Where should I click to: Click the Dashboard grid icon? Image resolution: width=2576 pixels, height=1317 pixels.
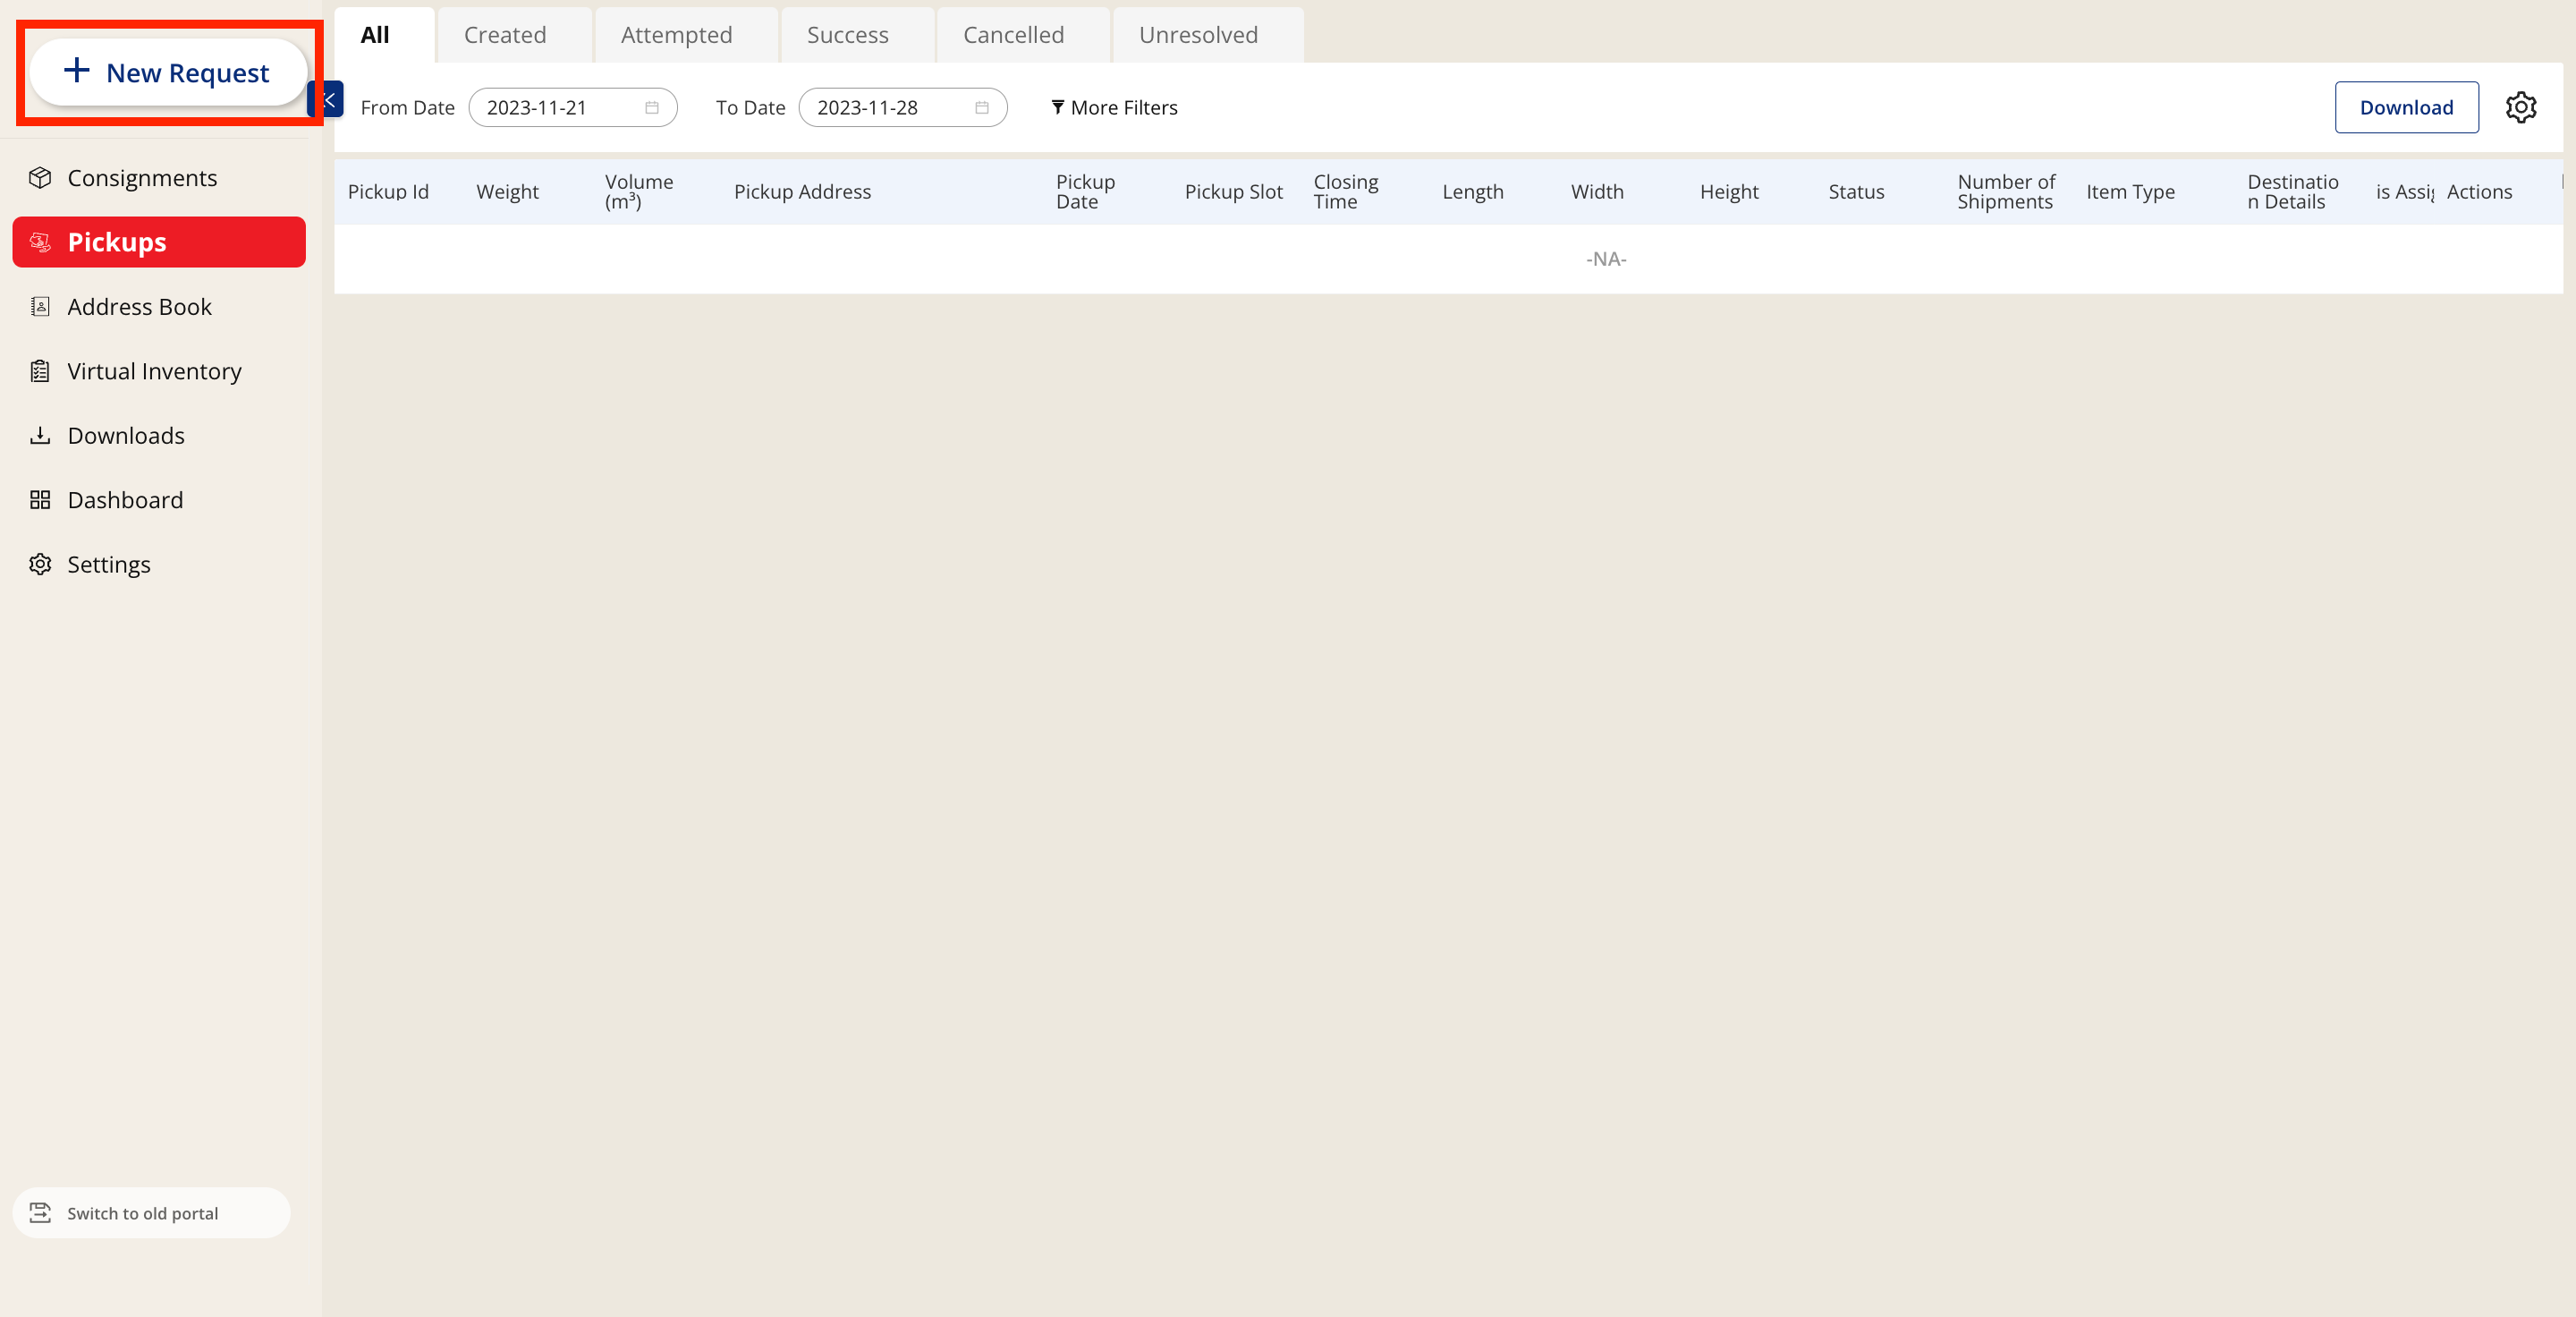pyautogui.click(x=40, y=500)
